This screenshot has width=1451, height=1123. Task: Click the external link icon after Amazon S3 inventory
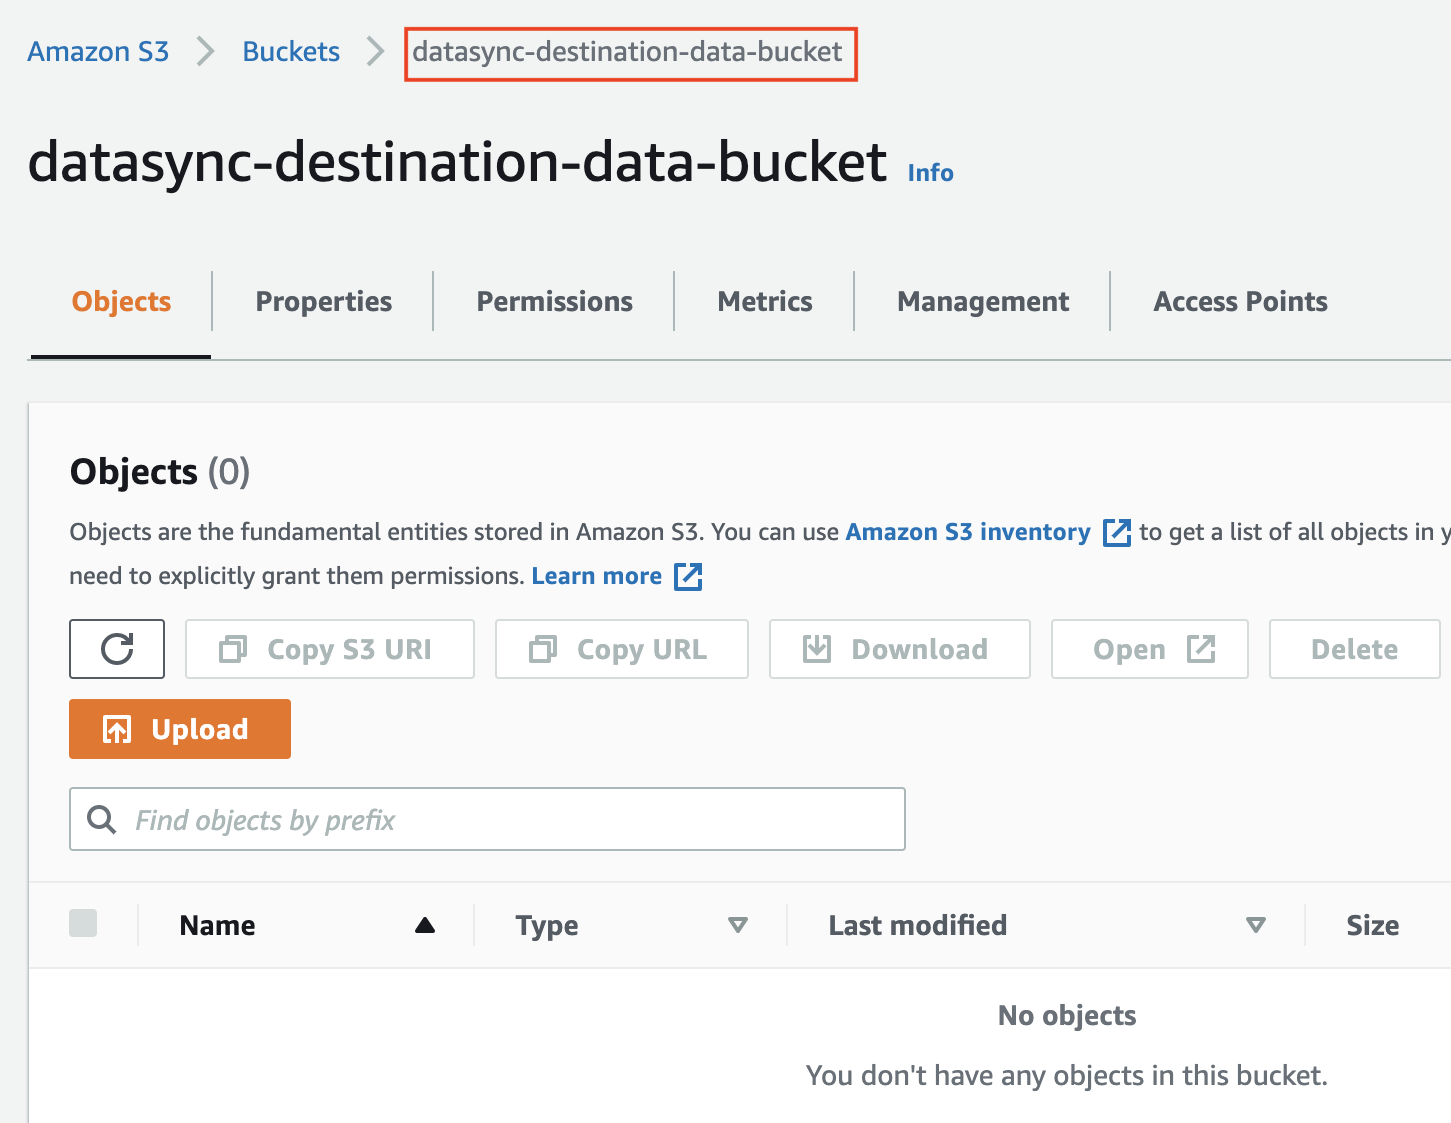pos(1116,533)
